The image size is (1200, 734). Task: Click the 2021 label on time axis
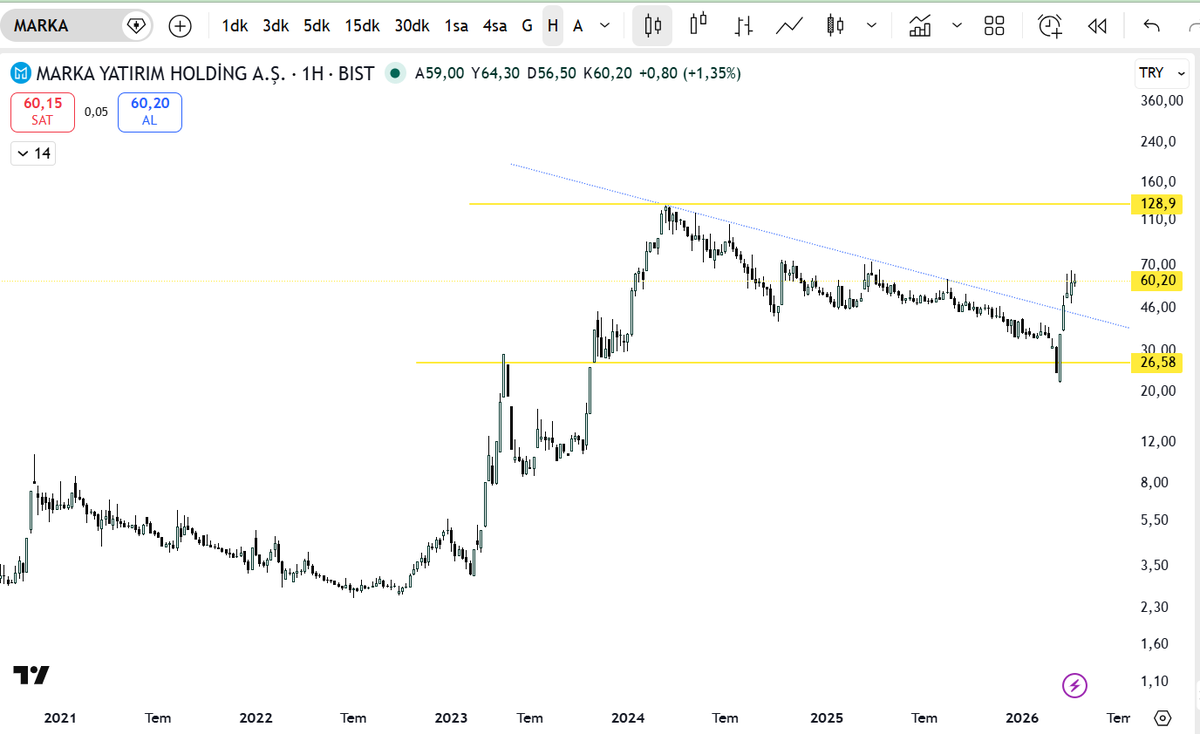(60, 718)
